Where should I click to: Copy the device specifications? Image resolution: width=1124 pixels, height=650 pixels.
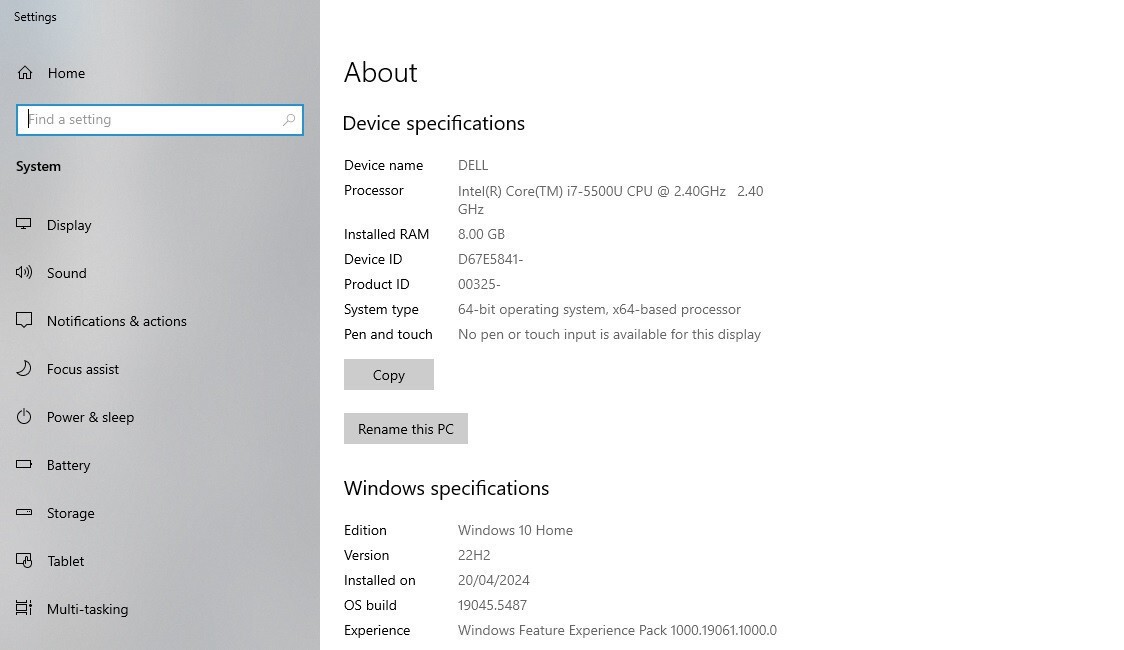389,375
